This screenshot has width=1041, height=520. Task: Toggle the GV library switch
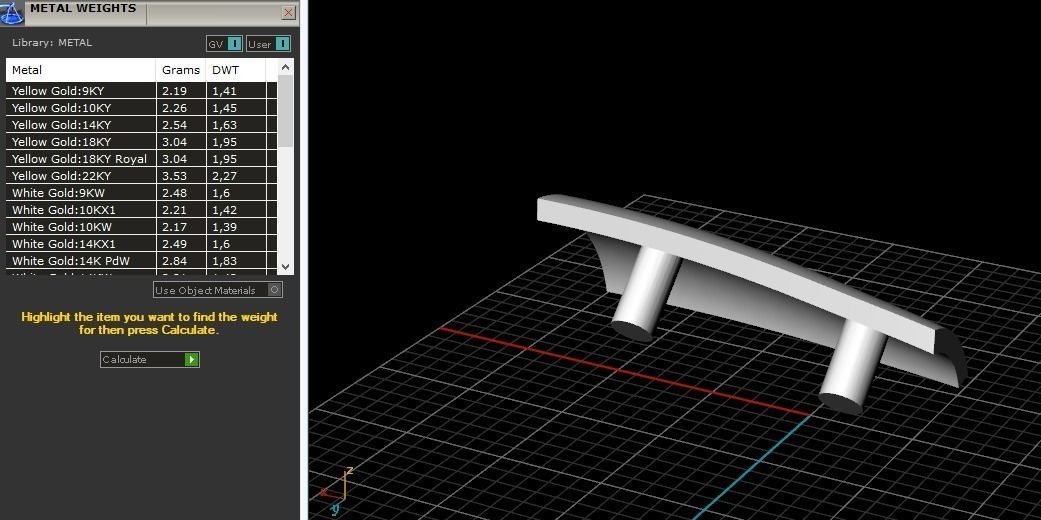tap(224, 44)
